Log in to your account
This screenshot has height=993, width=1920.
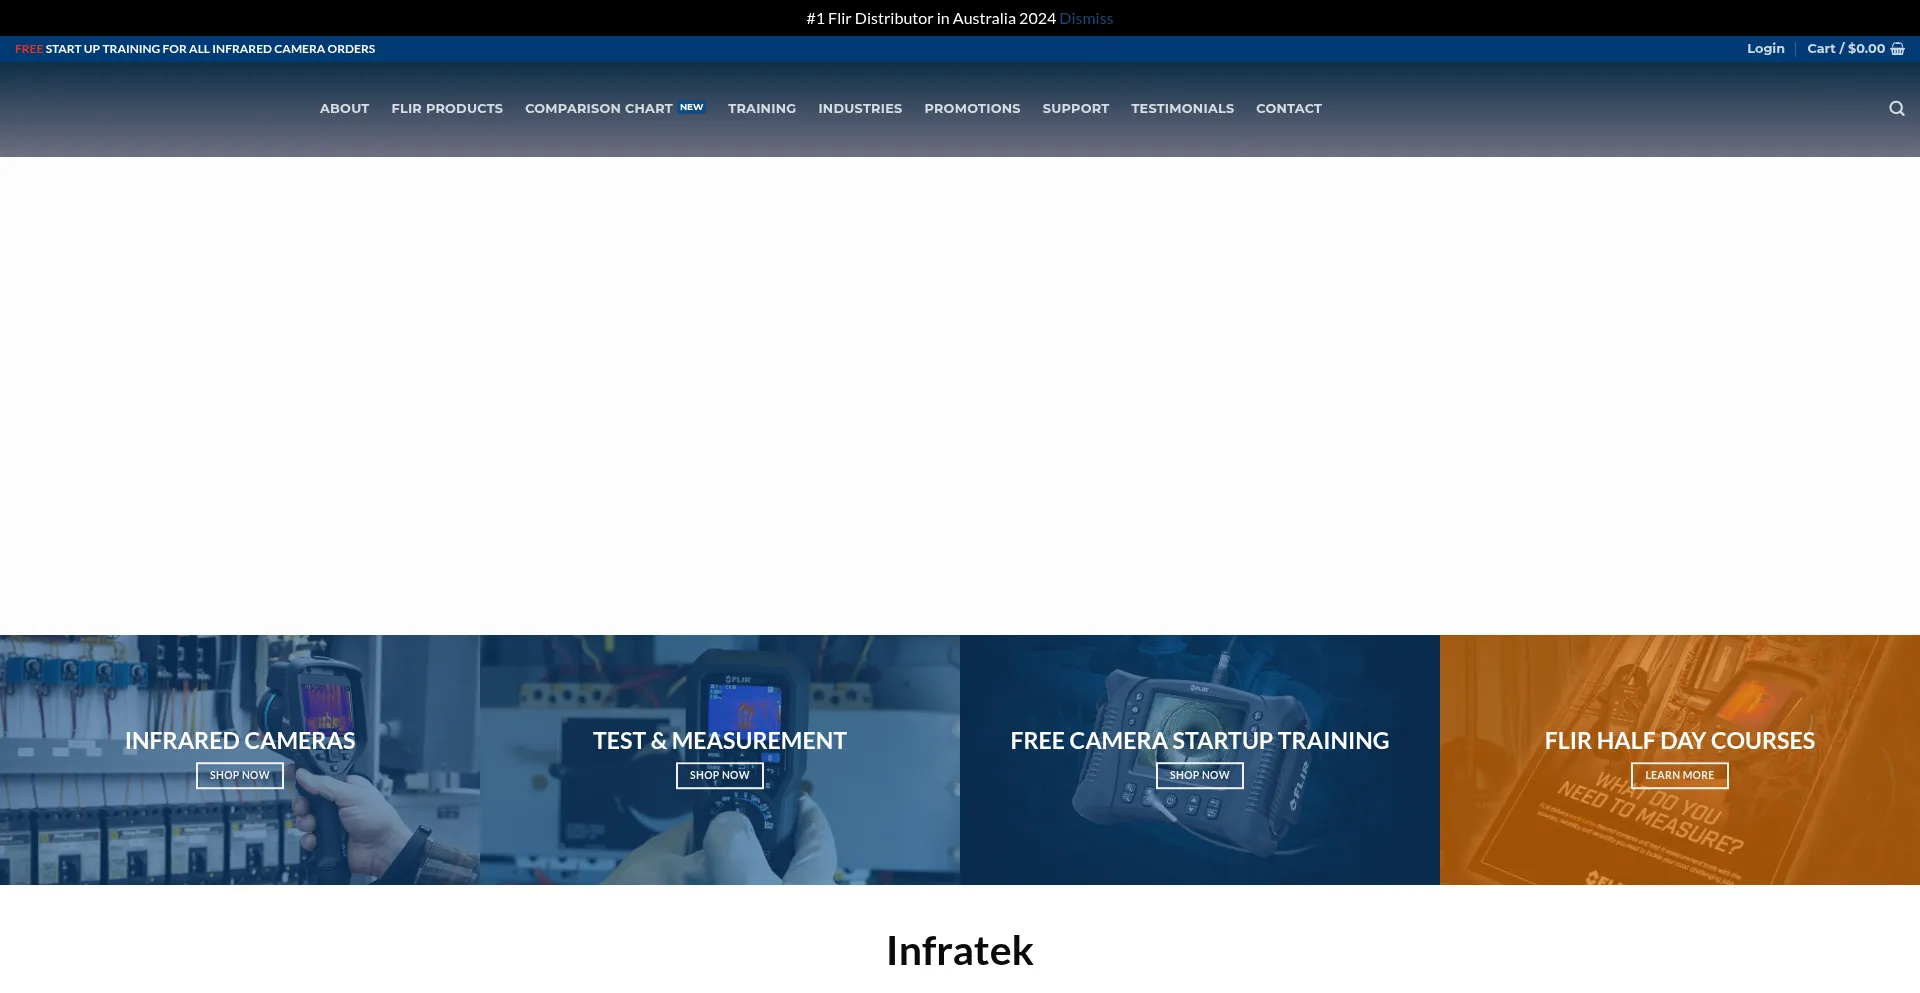click(x=1765, y=48)
